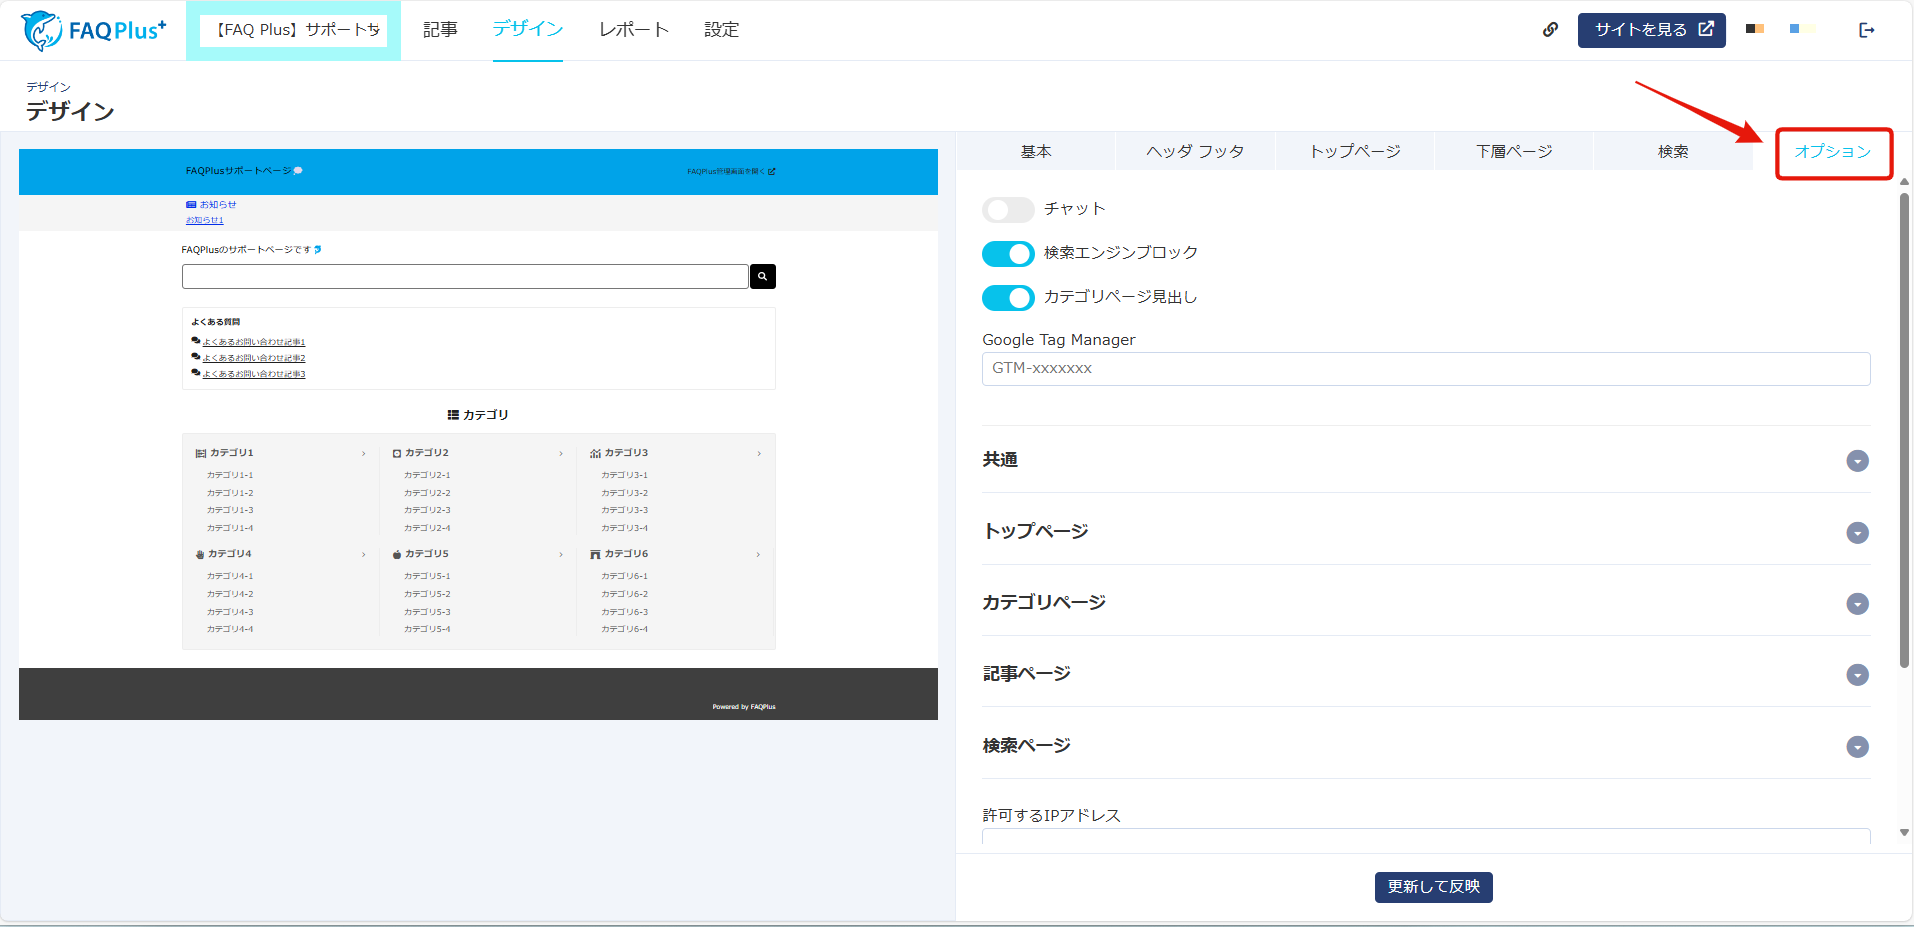Open the レポート menu item

tap(633, 30)
